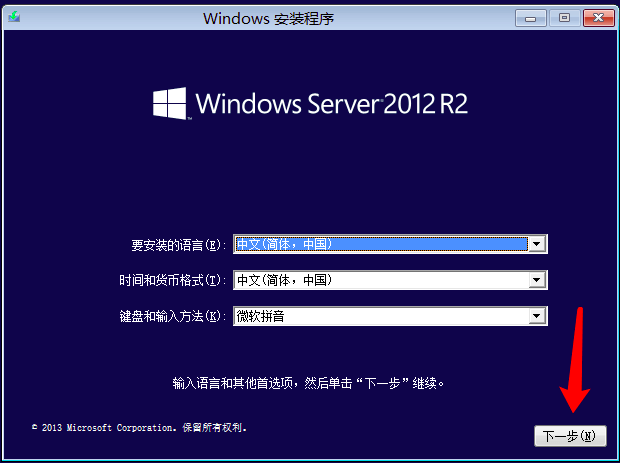This screenshot has height=463, width=620.
Task: Click the 键盘和输入方法(K) label
Action: tap(172, 316)
